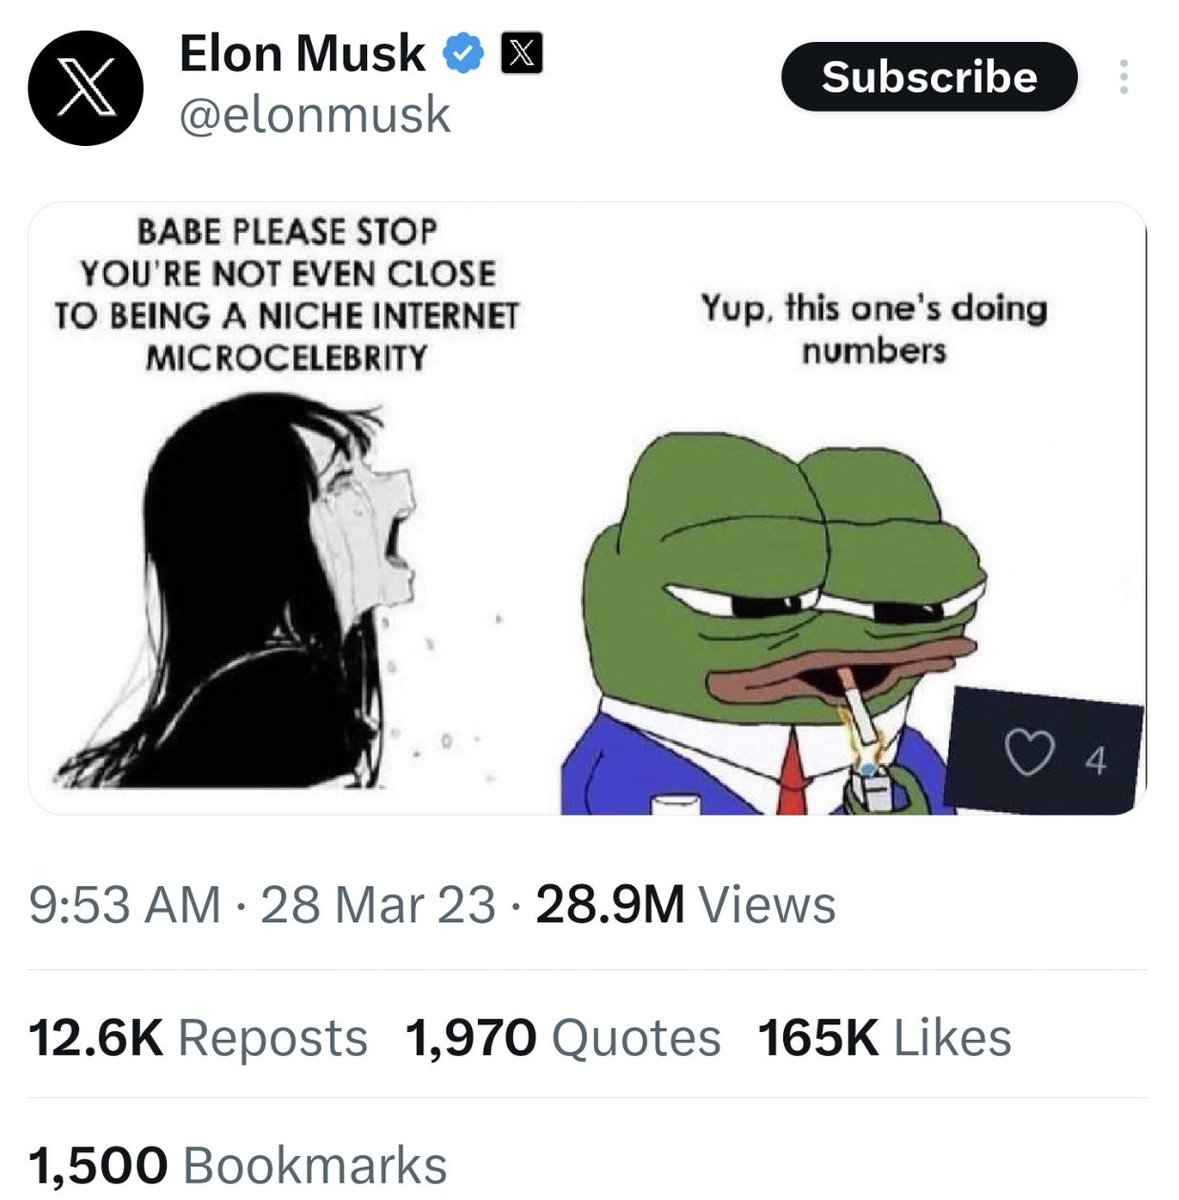Viewport: 1179px width, 1200px height.
Task: Open the meme image attachment
Action: pos(587,508)
